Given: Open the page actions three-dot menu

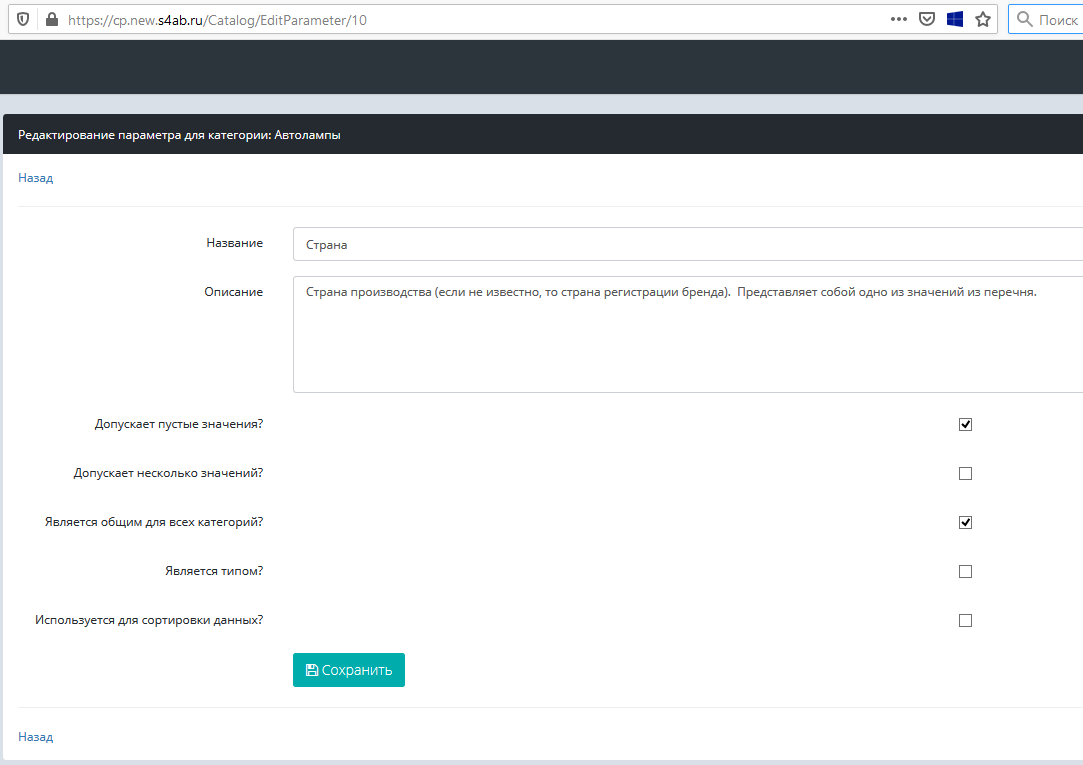Looking at the screenshot, I should pos(898,19).
